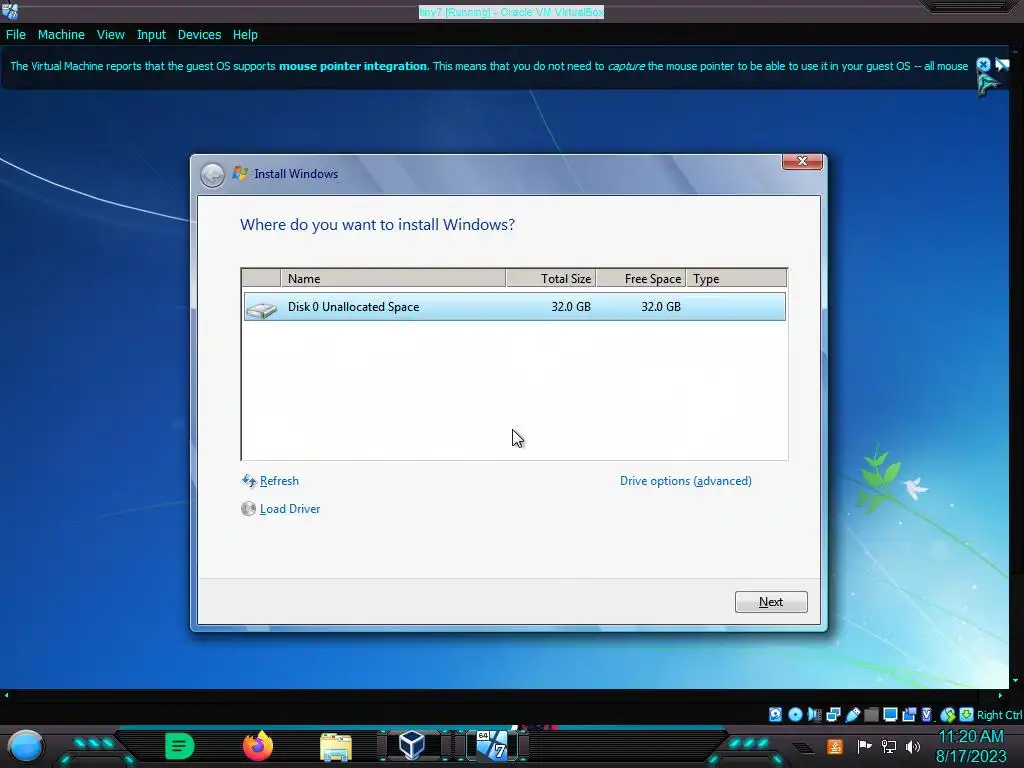The height and width of the screenshot is (768, 1024).
Task: Open the green chat app on taskbar
Action: coord(180,746)
